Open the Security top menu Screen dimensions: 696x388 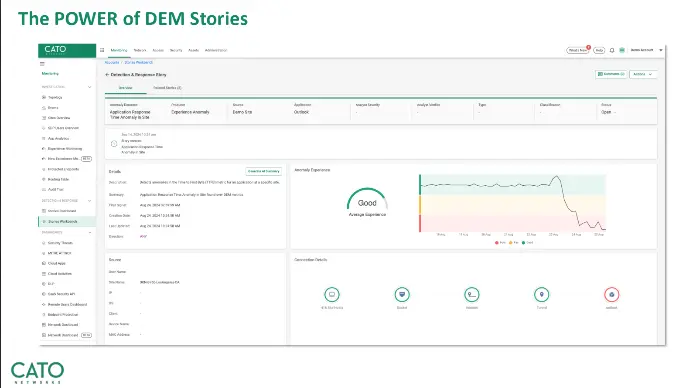(176, 50)
